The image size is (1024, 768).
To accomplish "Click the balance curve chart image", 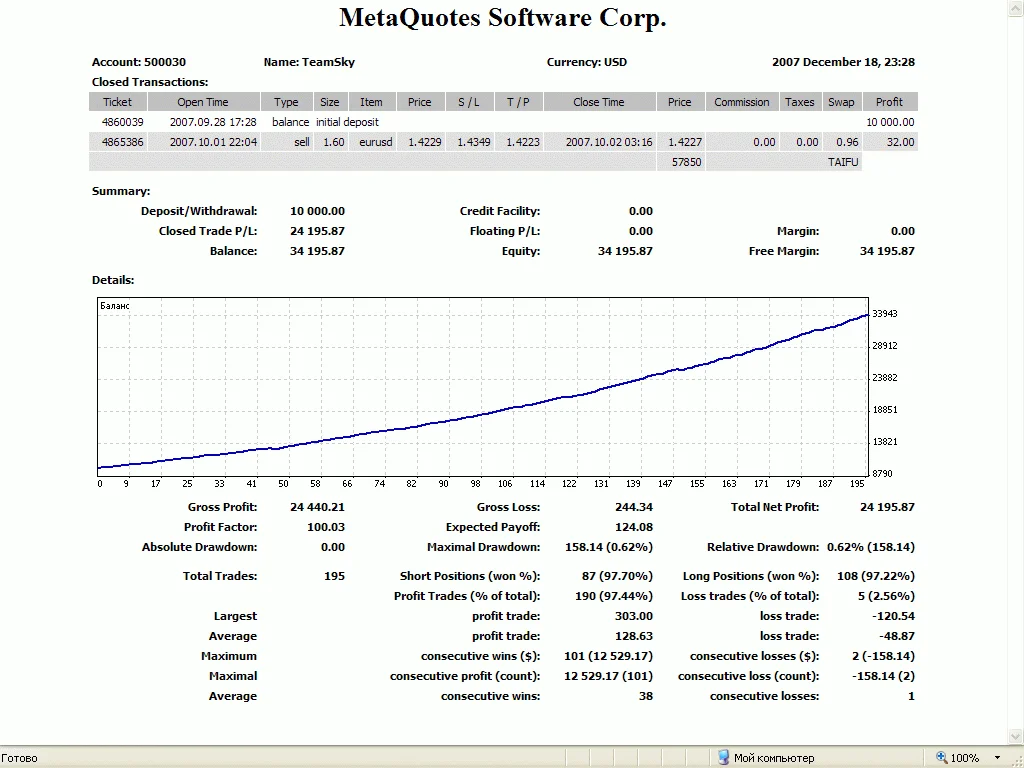I will click(483, 385).
